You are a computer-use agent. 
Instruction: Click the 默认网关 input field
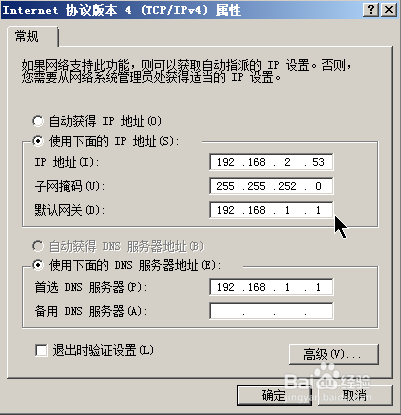pos(271,210)
